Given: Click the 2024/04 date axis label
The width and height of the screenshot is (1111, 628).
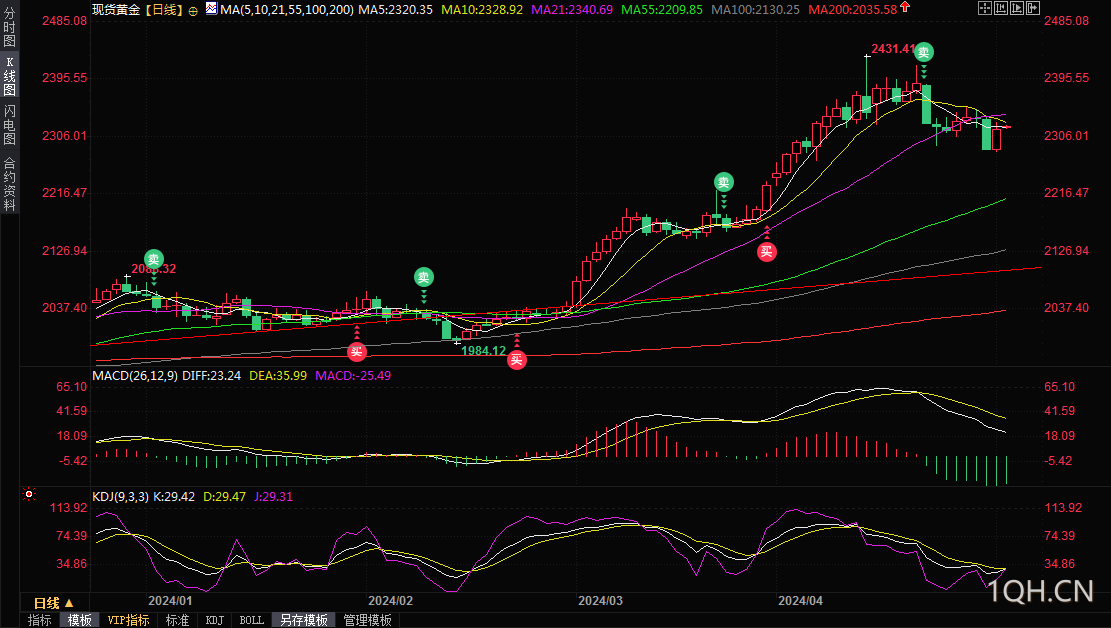Looking at the screenshot, I should pyautogui.click(x=800, y=600).
